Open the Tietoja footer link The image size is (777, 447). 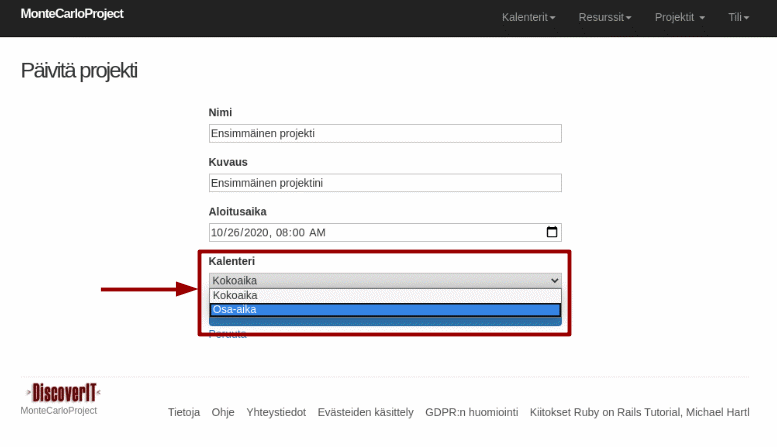[x=184, y=412]
